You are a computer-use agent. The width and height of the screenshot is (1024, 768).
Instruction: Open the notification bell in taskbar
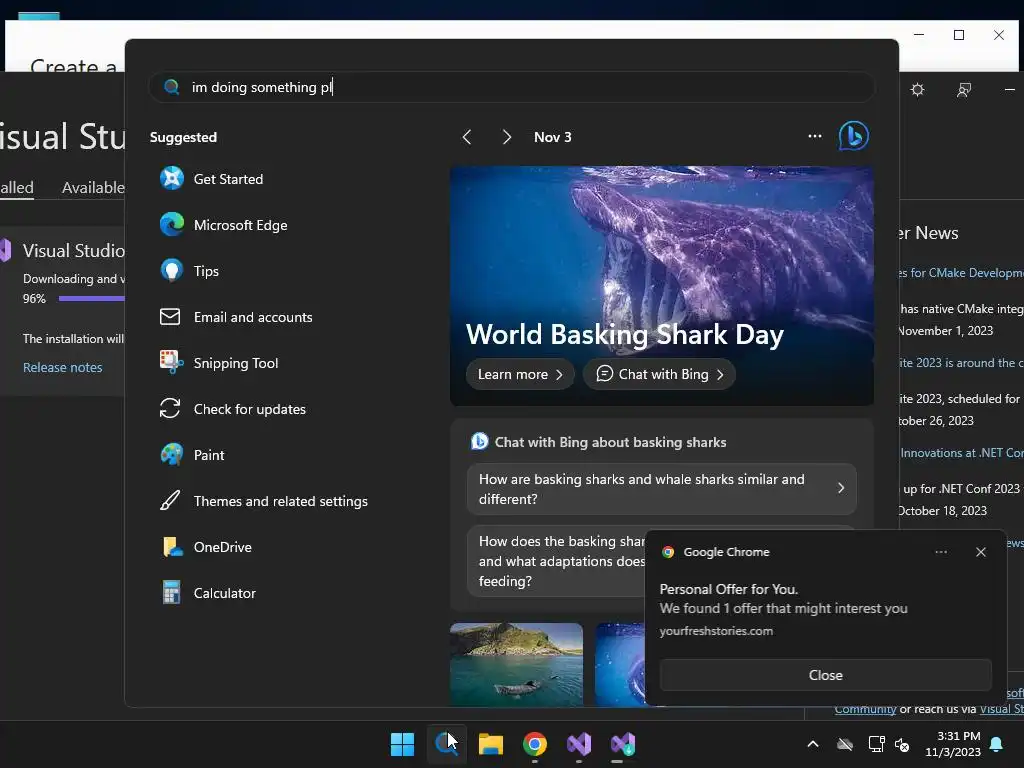click(997, 744)
